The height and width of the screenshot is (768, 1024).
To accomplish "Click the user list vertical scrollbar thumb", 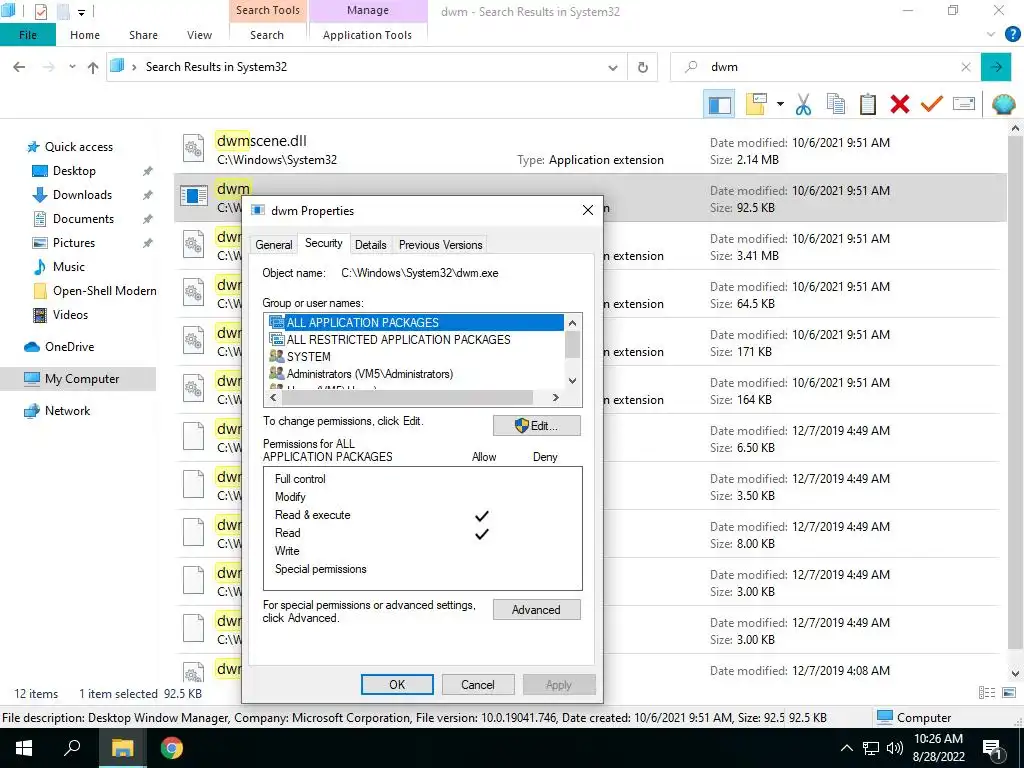I will pos(572,345).
